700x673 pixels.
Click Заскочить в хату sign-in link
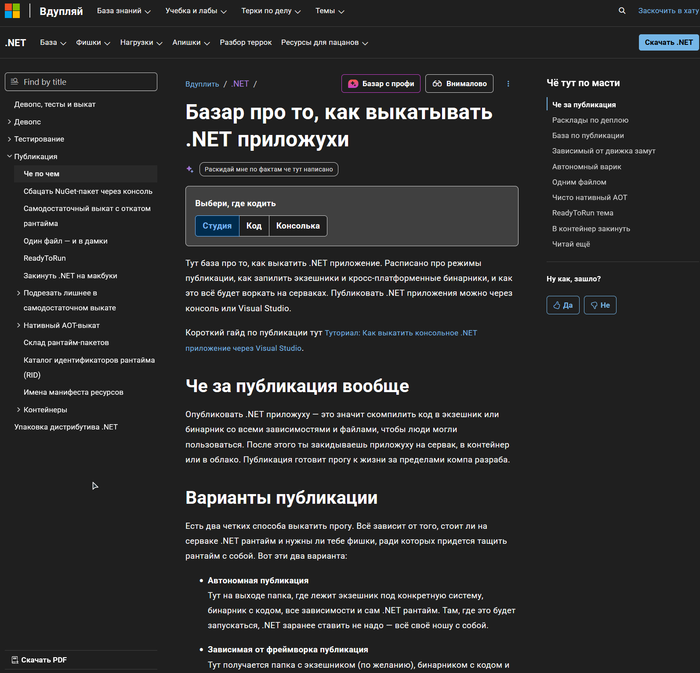coord(668,11)
